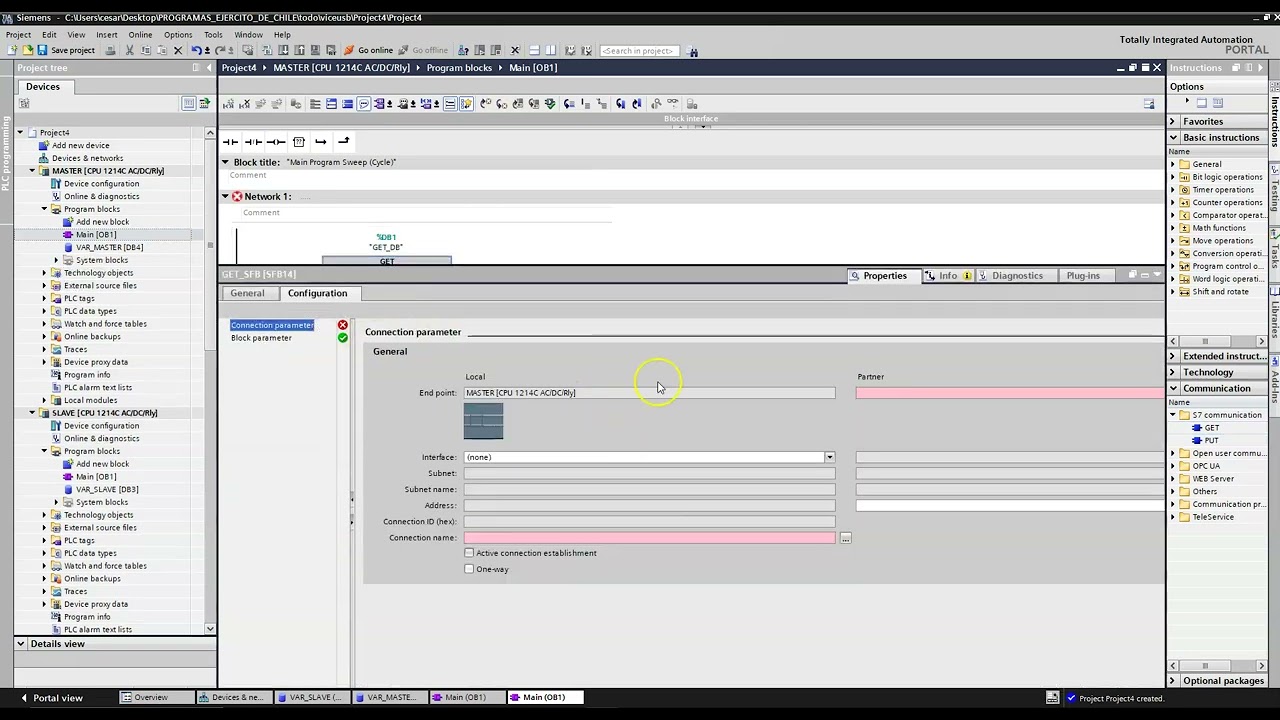Expand Bit logic operations folder
Viewport: 1280px width, 720px height.
click(1173, 177)
